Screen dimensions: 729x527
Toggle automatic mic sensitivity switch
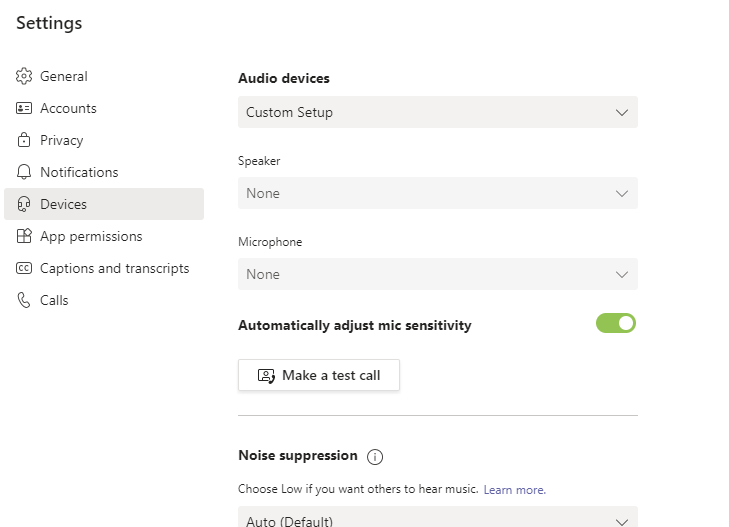616,323
